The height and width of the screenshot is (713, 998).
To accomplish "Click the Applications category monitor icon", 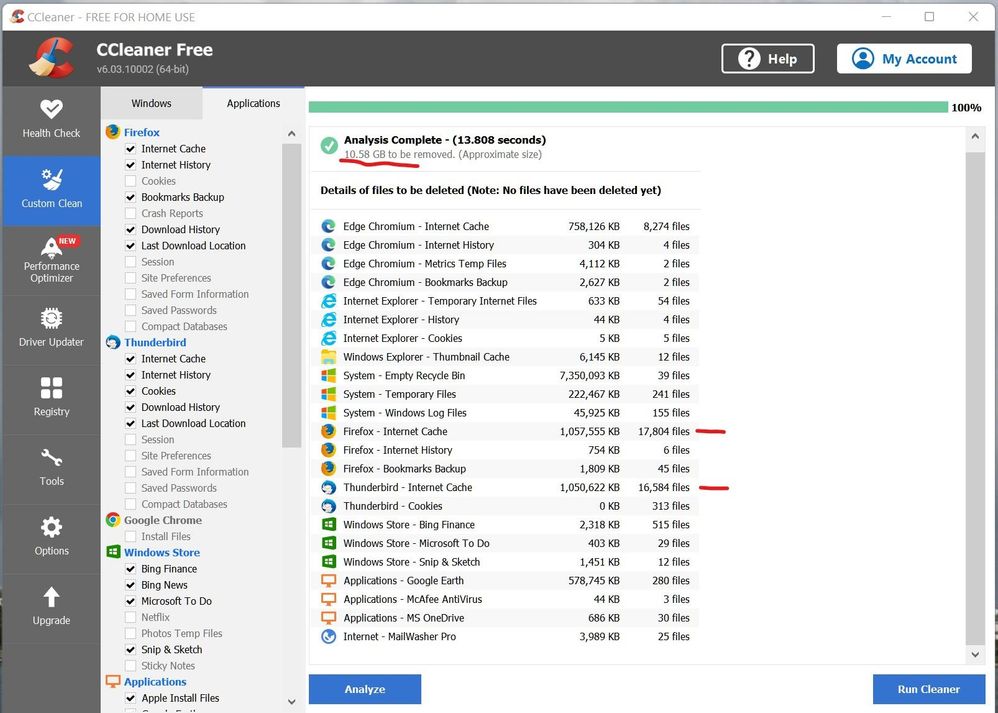I will coord(113,681).
